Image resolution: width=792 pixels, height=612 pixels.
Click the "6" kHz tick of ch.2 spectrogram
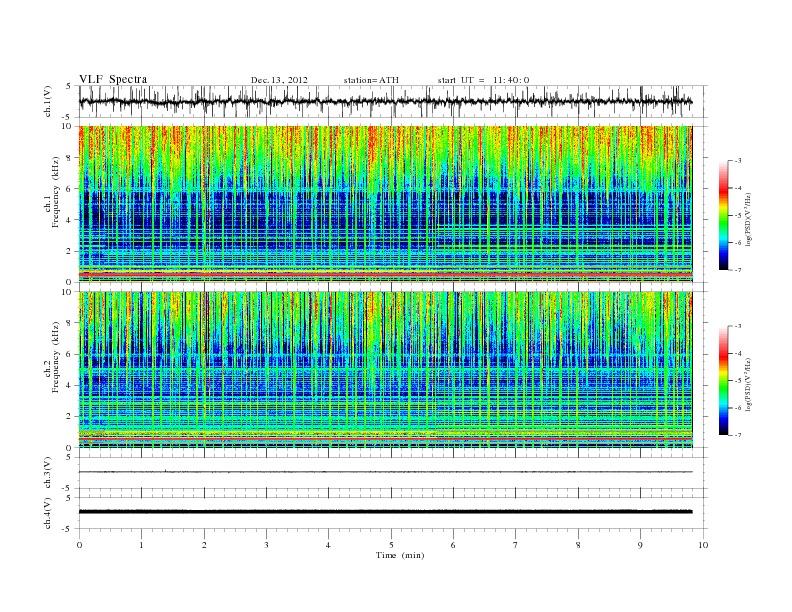pyautogui.click(x=69, y=354)
